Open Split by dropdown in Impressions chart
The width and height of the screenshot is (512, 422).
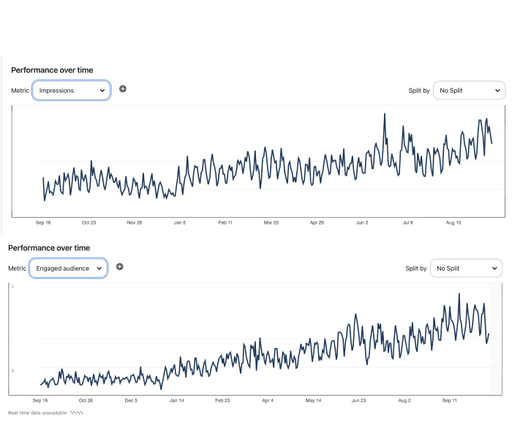tap(469, 90)
